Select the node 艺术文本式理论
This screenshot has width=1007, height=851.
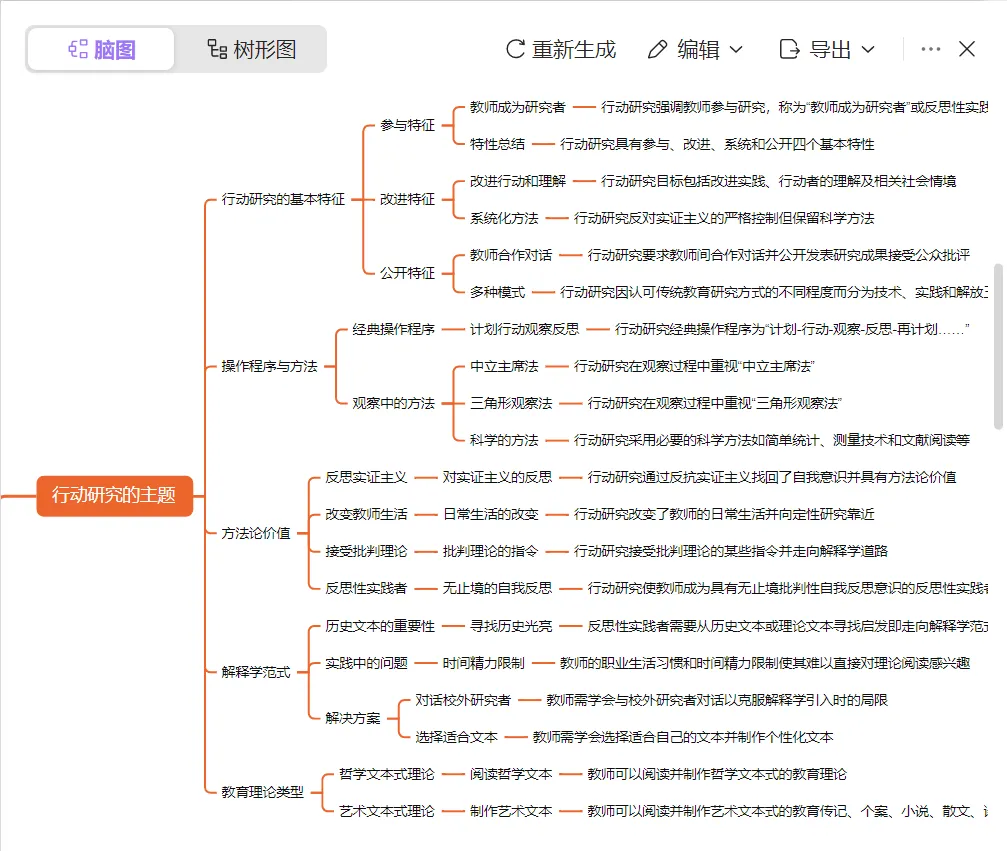point(387,812)
